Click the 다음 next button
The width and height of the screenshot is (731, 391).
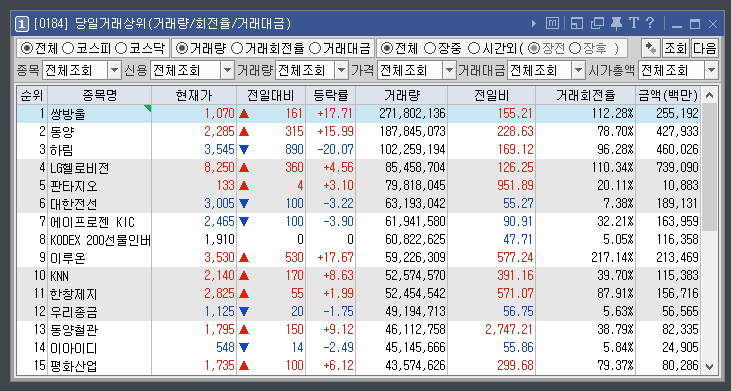pos(705,48)
